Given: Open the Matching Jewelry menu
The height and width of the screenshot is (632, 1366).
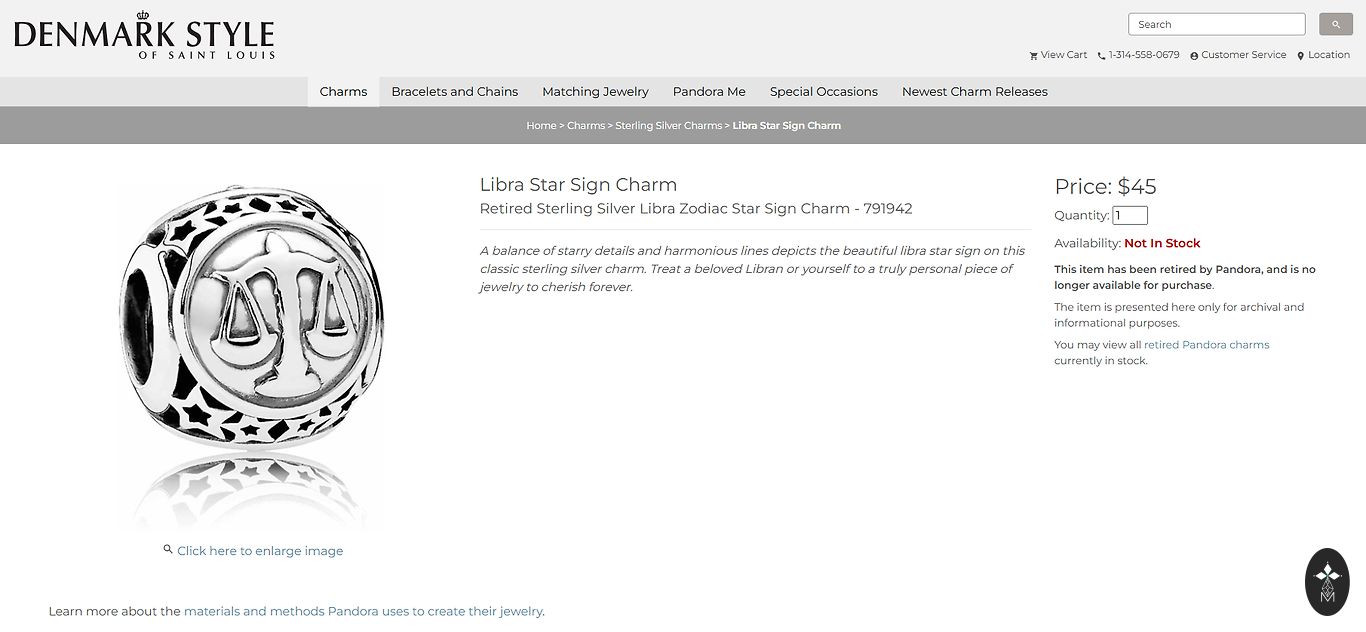Looking at the screenshot, I should (x=595, y=91).
